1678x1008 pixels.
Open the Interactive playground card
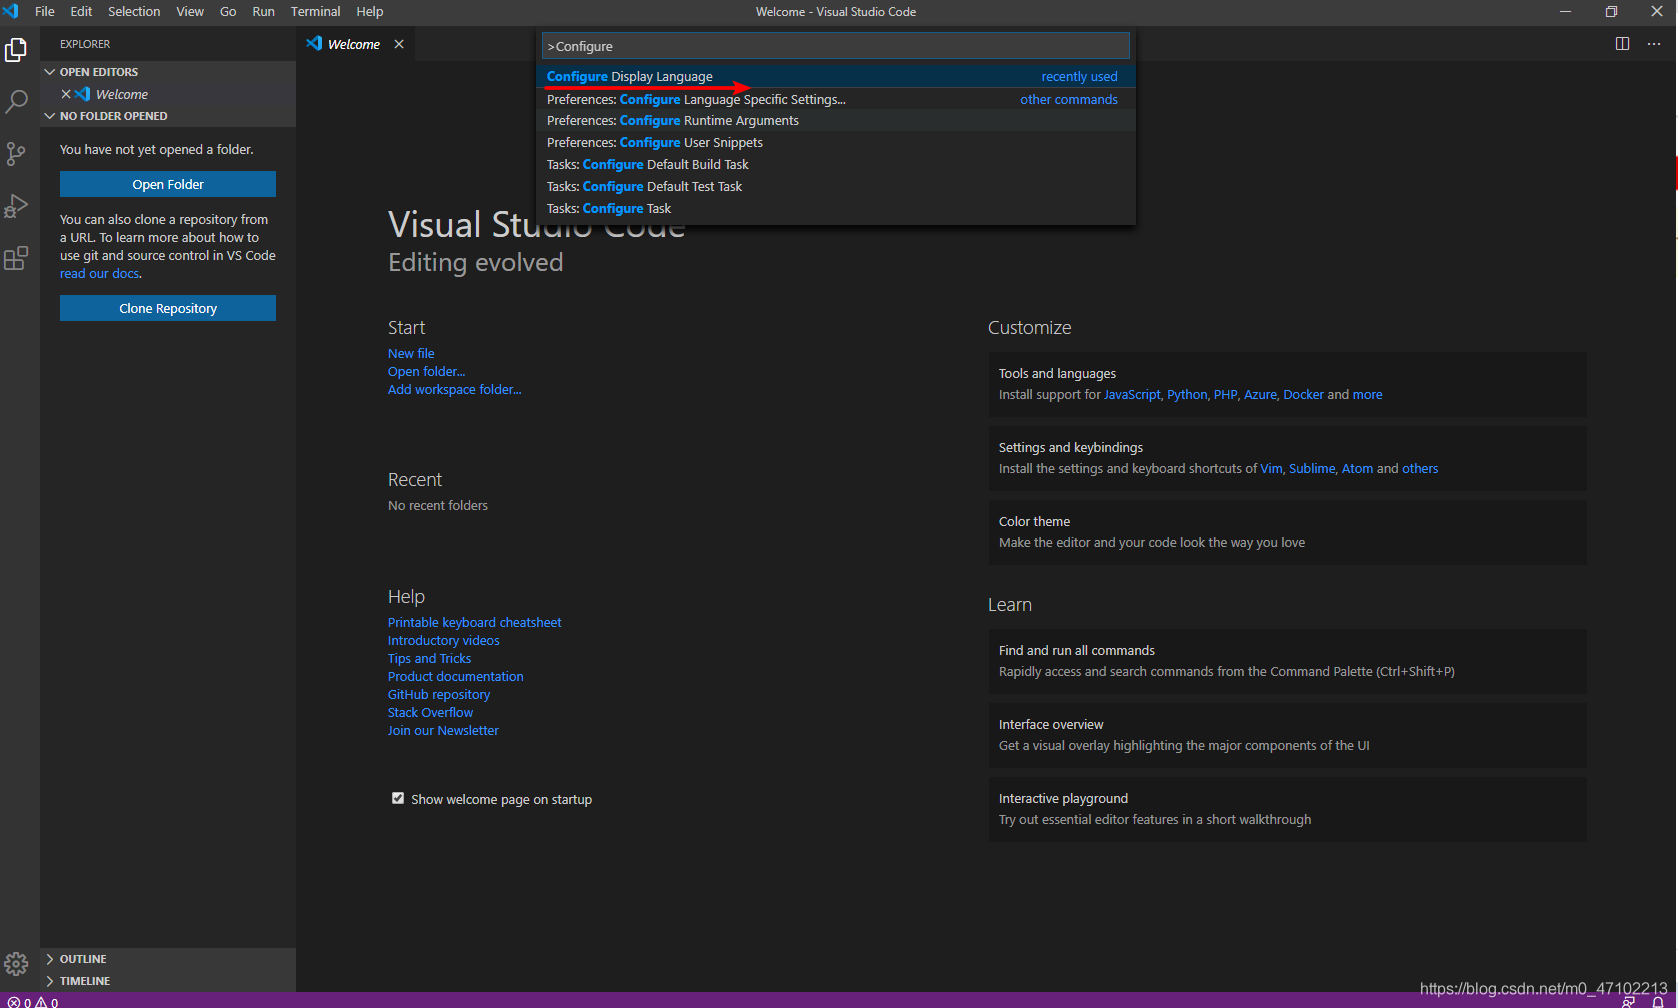point(1287,809)
